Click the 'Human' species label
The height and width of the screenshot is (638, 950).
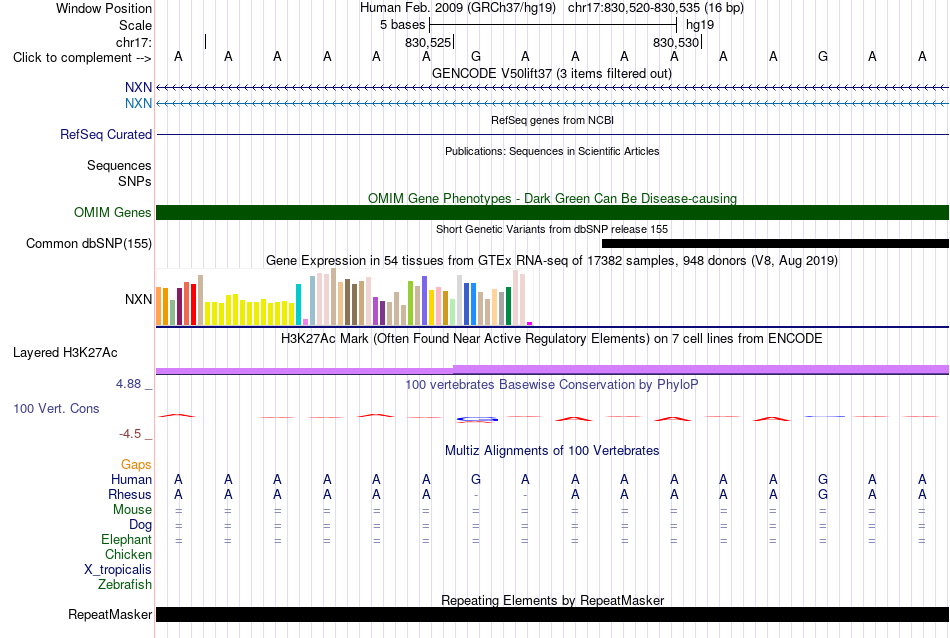(131, 479)
